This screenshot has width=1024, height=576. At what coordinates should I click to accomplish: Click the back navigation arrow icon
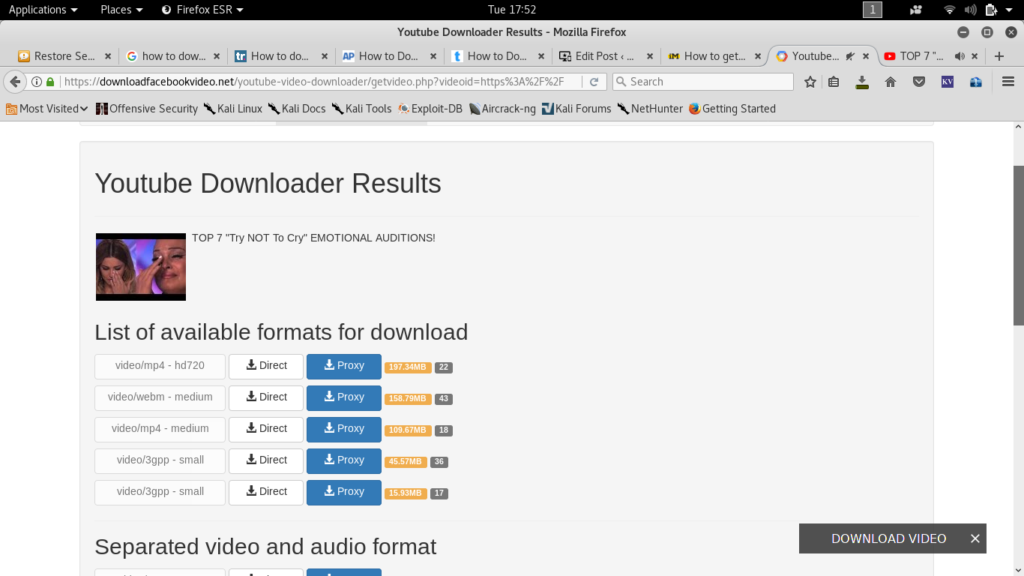(x=13, y=81)
